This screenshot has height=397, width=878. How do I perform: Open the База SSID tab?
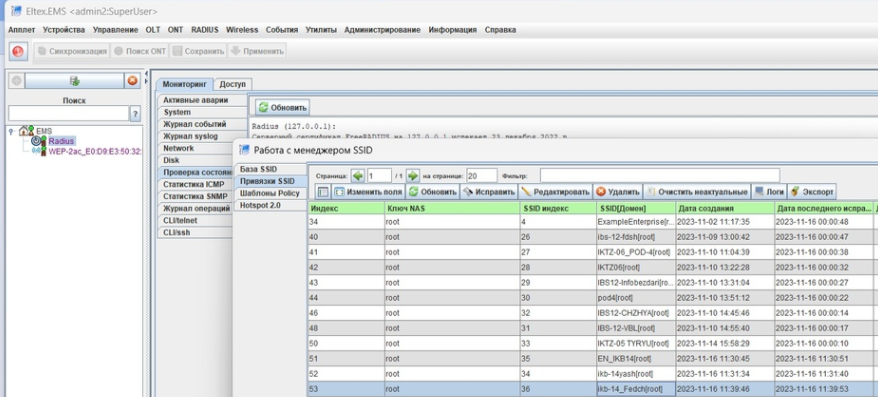pos(270,169)
